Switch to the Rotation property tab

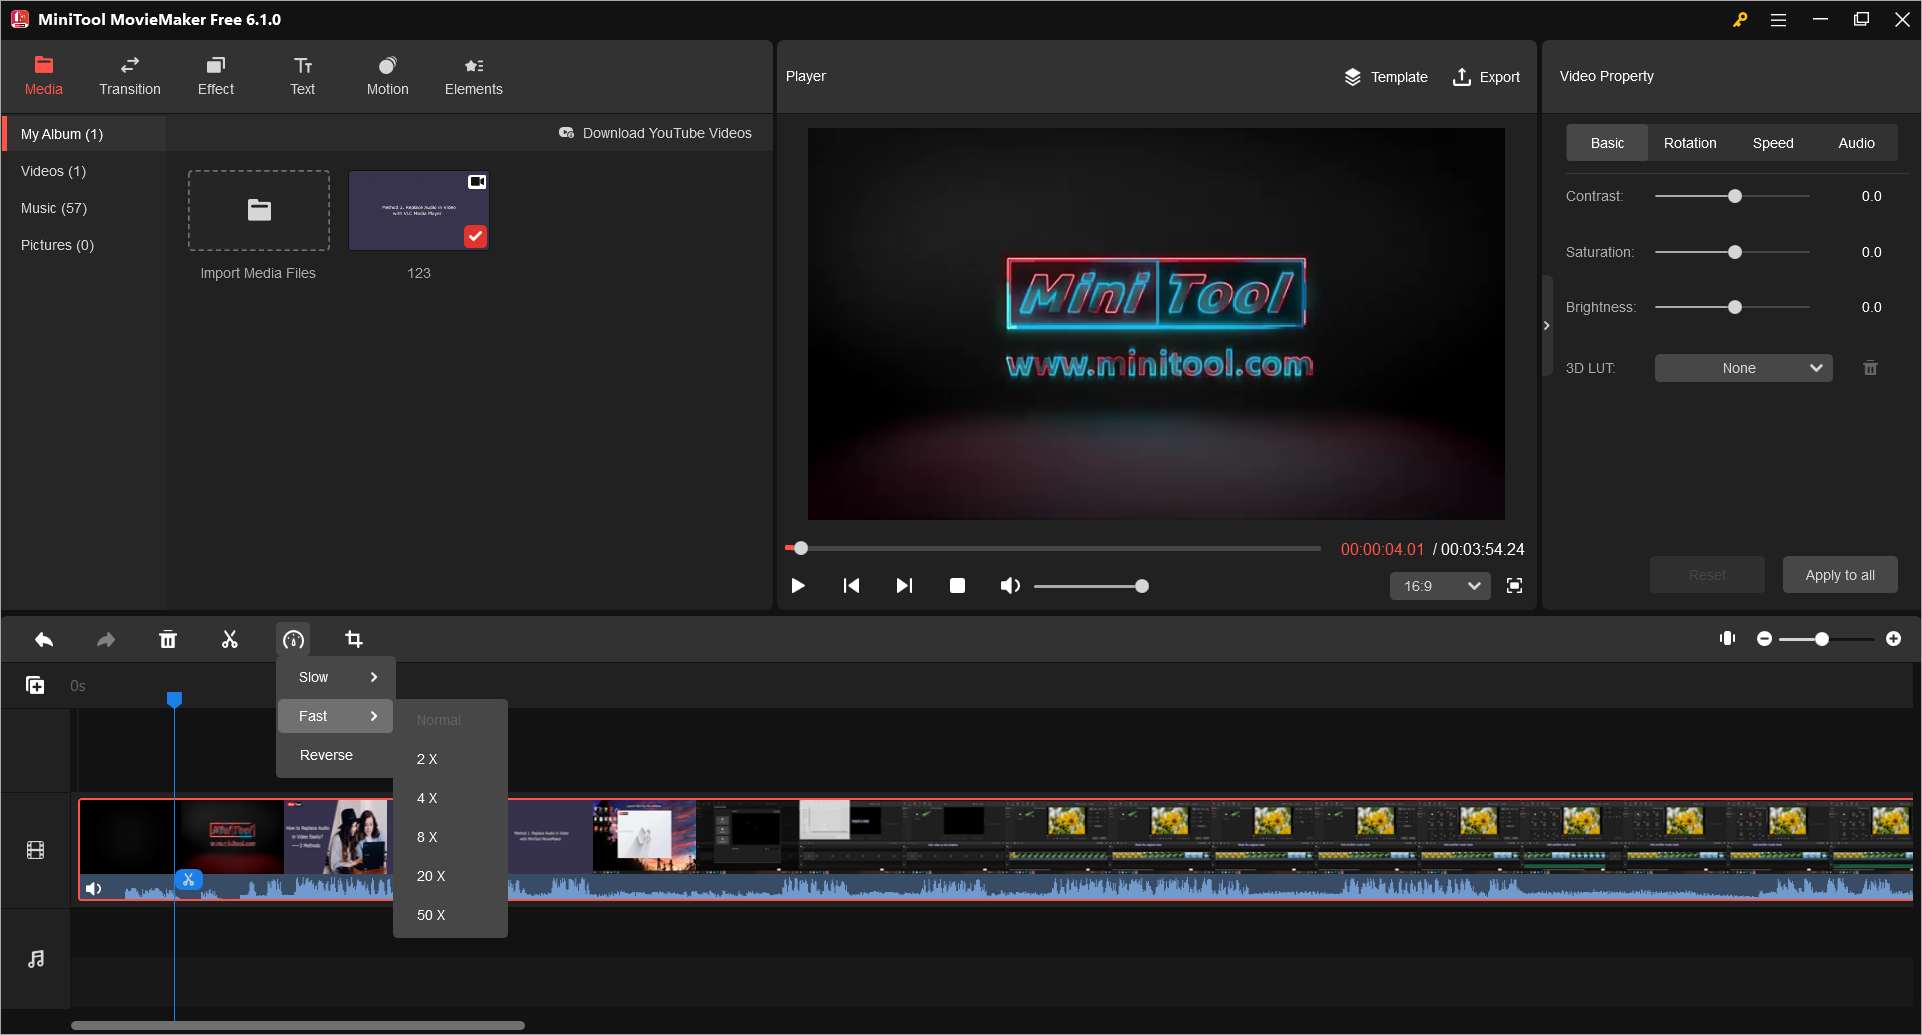pyautogui.click(x=1690, y=143)
